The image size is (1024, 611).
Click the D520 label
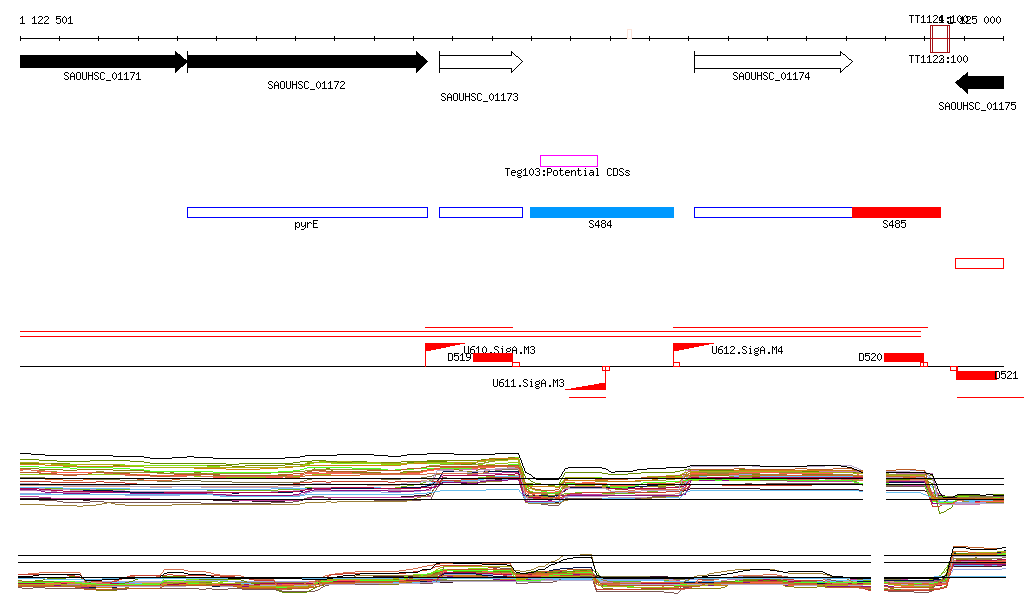pos(871,358)
